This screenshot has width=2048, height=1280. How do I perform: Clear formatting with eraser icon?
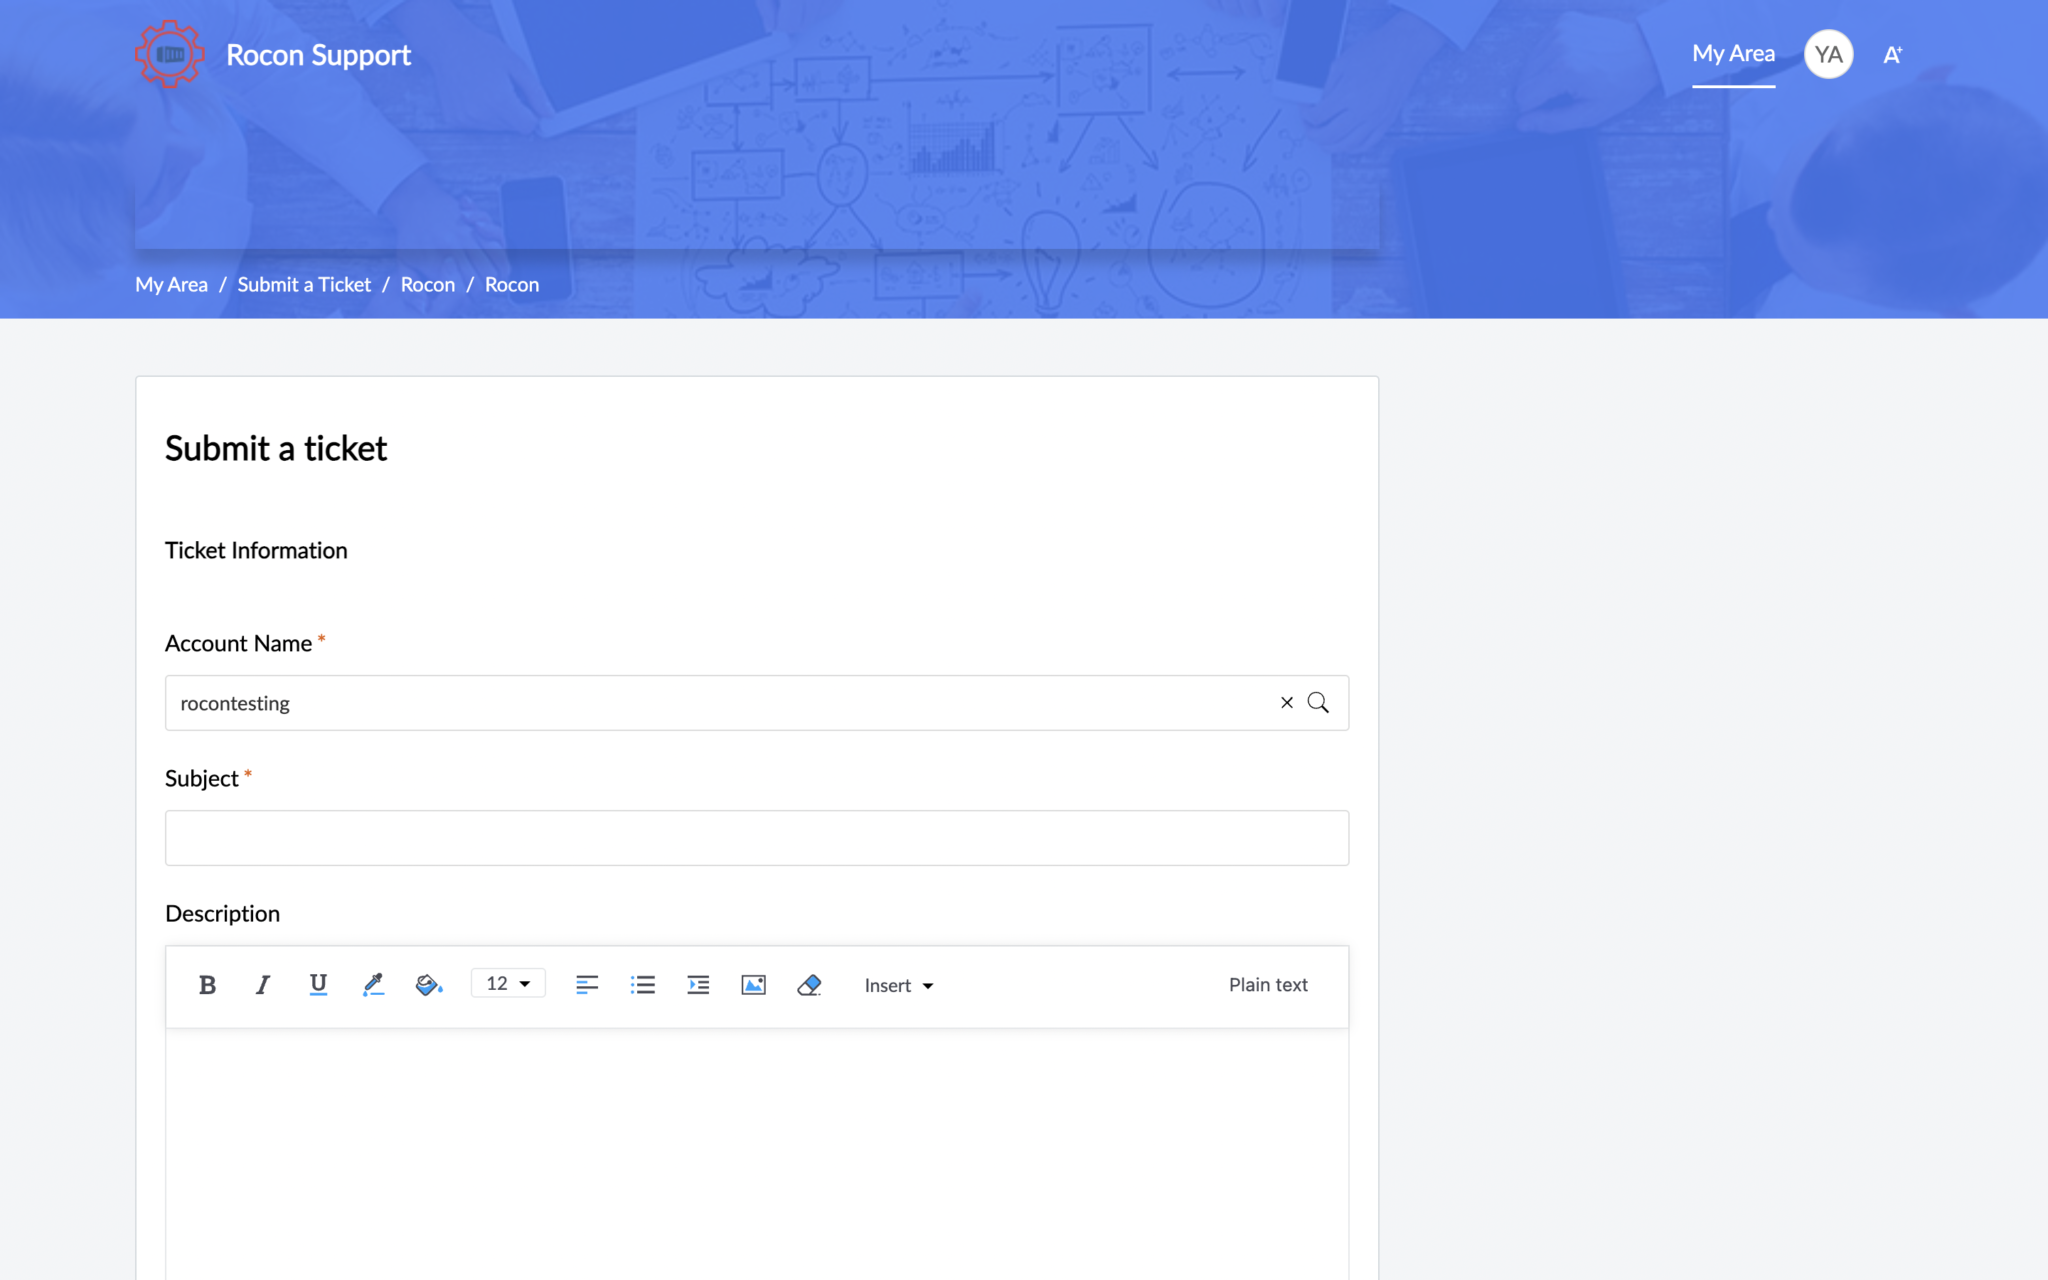point(809,985)
